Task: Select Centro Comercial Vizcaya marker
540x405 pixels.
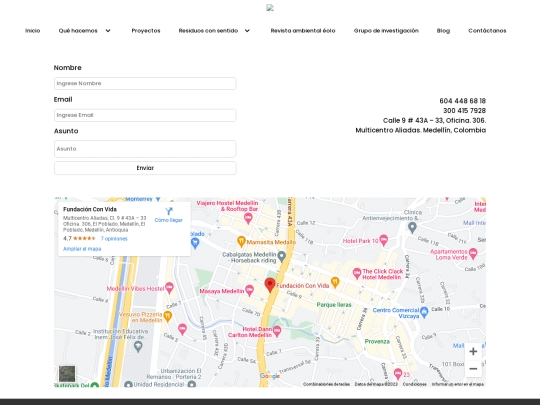Action: (x=424, y=312)
